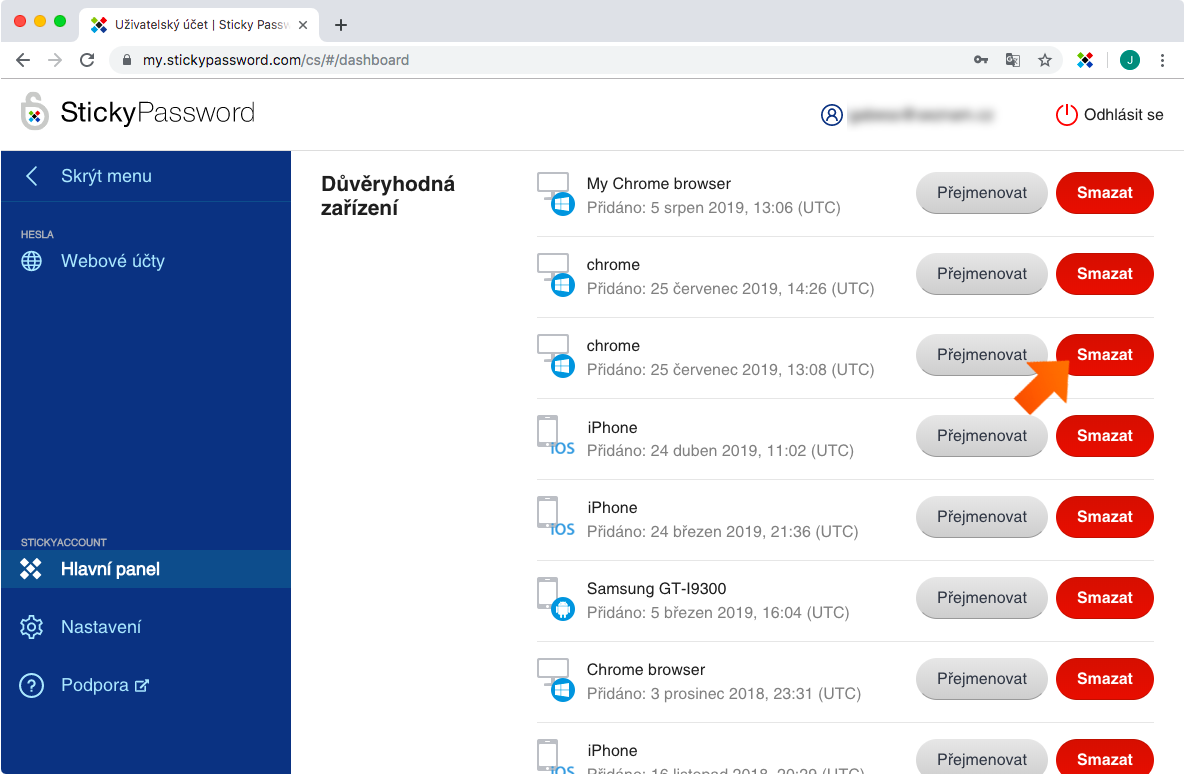Screen dimensions: 1184x775
Task: Select My Chrome browser device name
Action: click(658, 184)
